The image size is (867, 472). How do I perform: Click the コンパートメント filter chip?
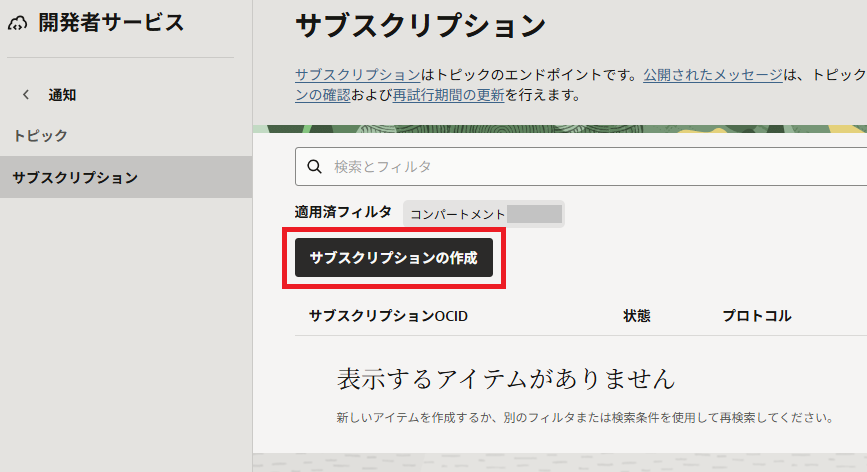458,214
